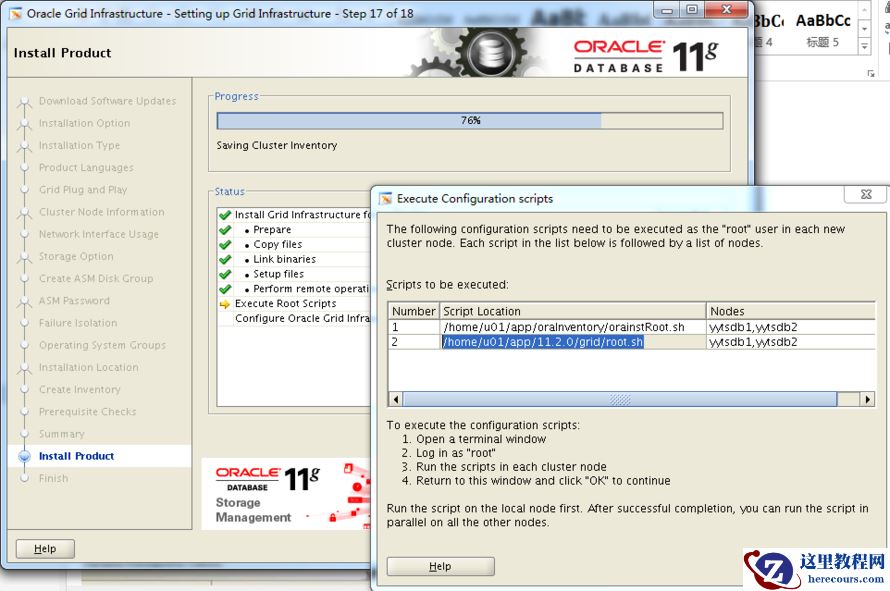The width and height of the screenshot is (890, 591).
Task: Click yellow arrow beside Execute Root Scripts
Action: coord(225,304)
